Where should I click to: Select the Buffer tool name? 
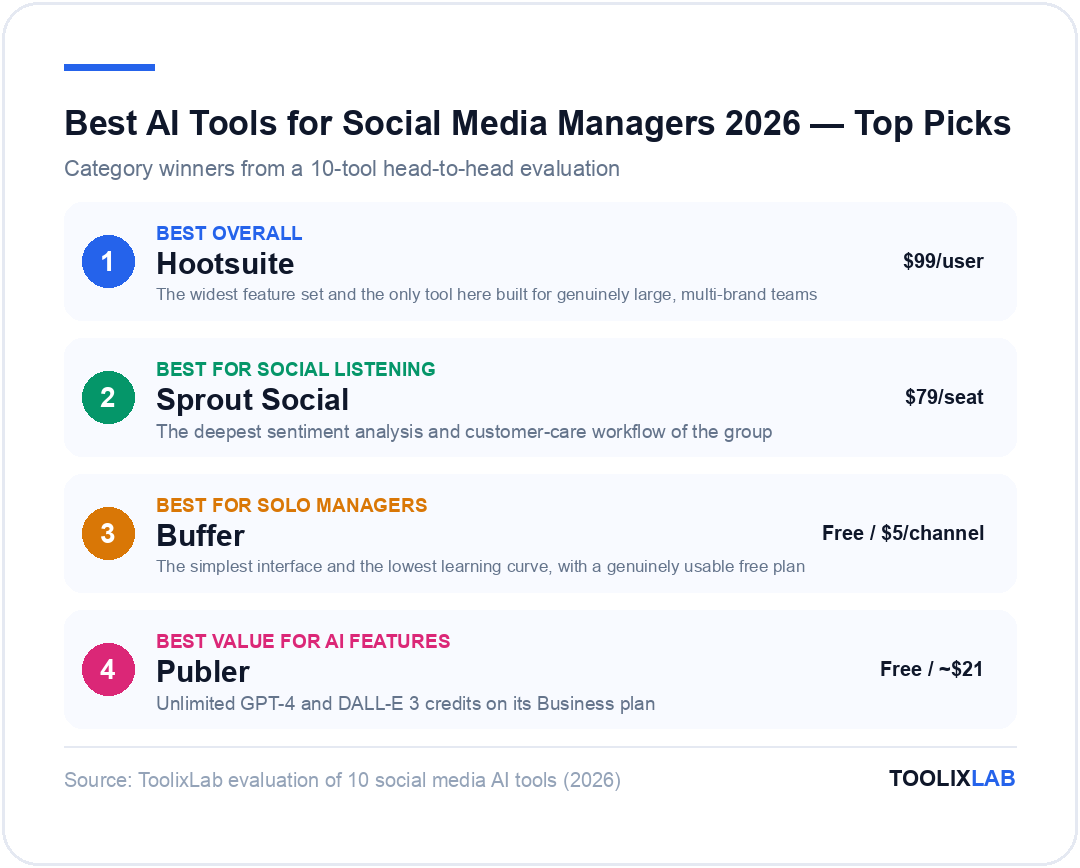tap(200, 536)
